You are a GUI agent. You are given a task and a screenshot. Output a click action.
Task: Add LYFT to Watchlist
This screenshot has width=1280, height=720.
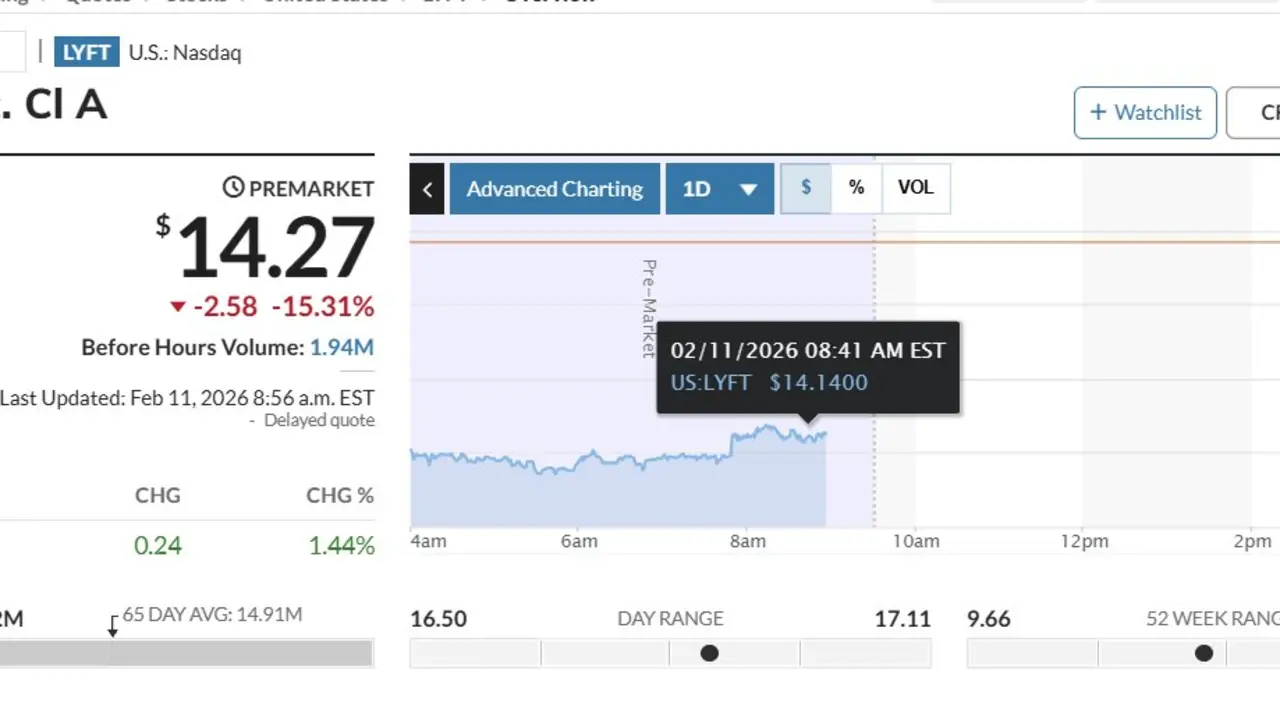point(1145,112)
